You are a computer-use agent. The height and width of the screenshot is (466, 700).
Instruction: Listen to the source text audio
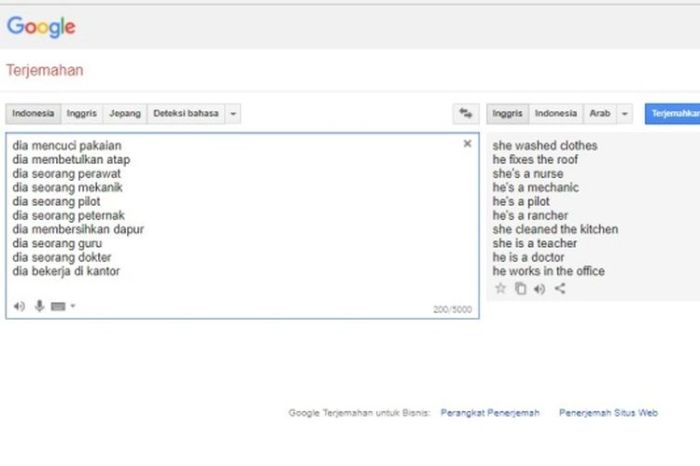[19, 306]
